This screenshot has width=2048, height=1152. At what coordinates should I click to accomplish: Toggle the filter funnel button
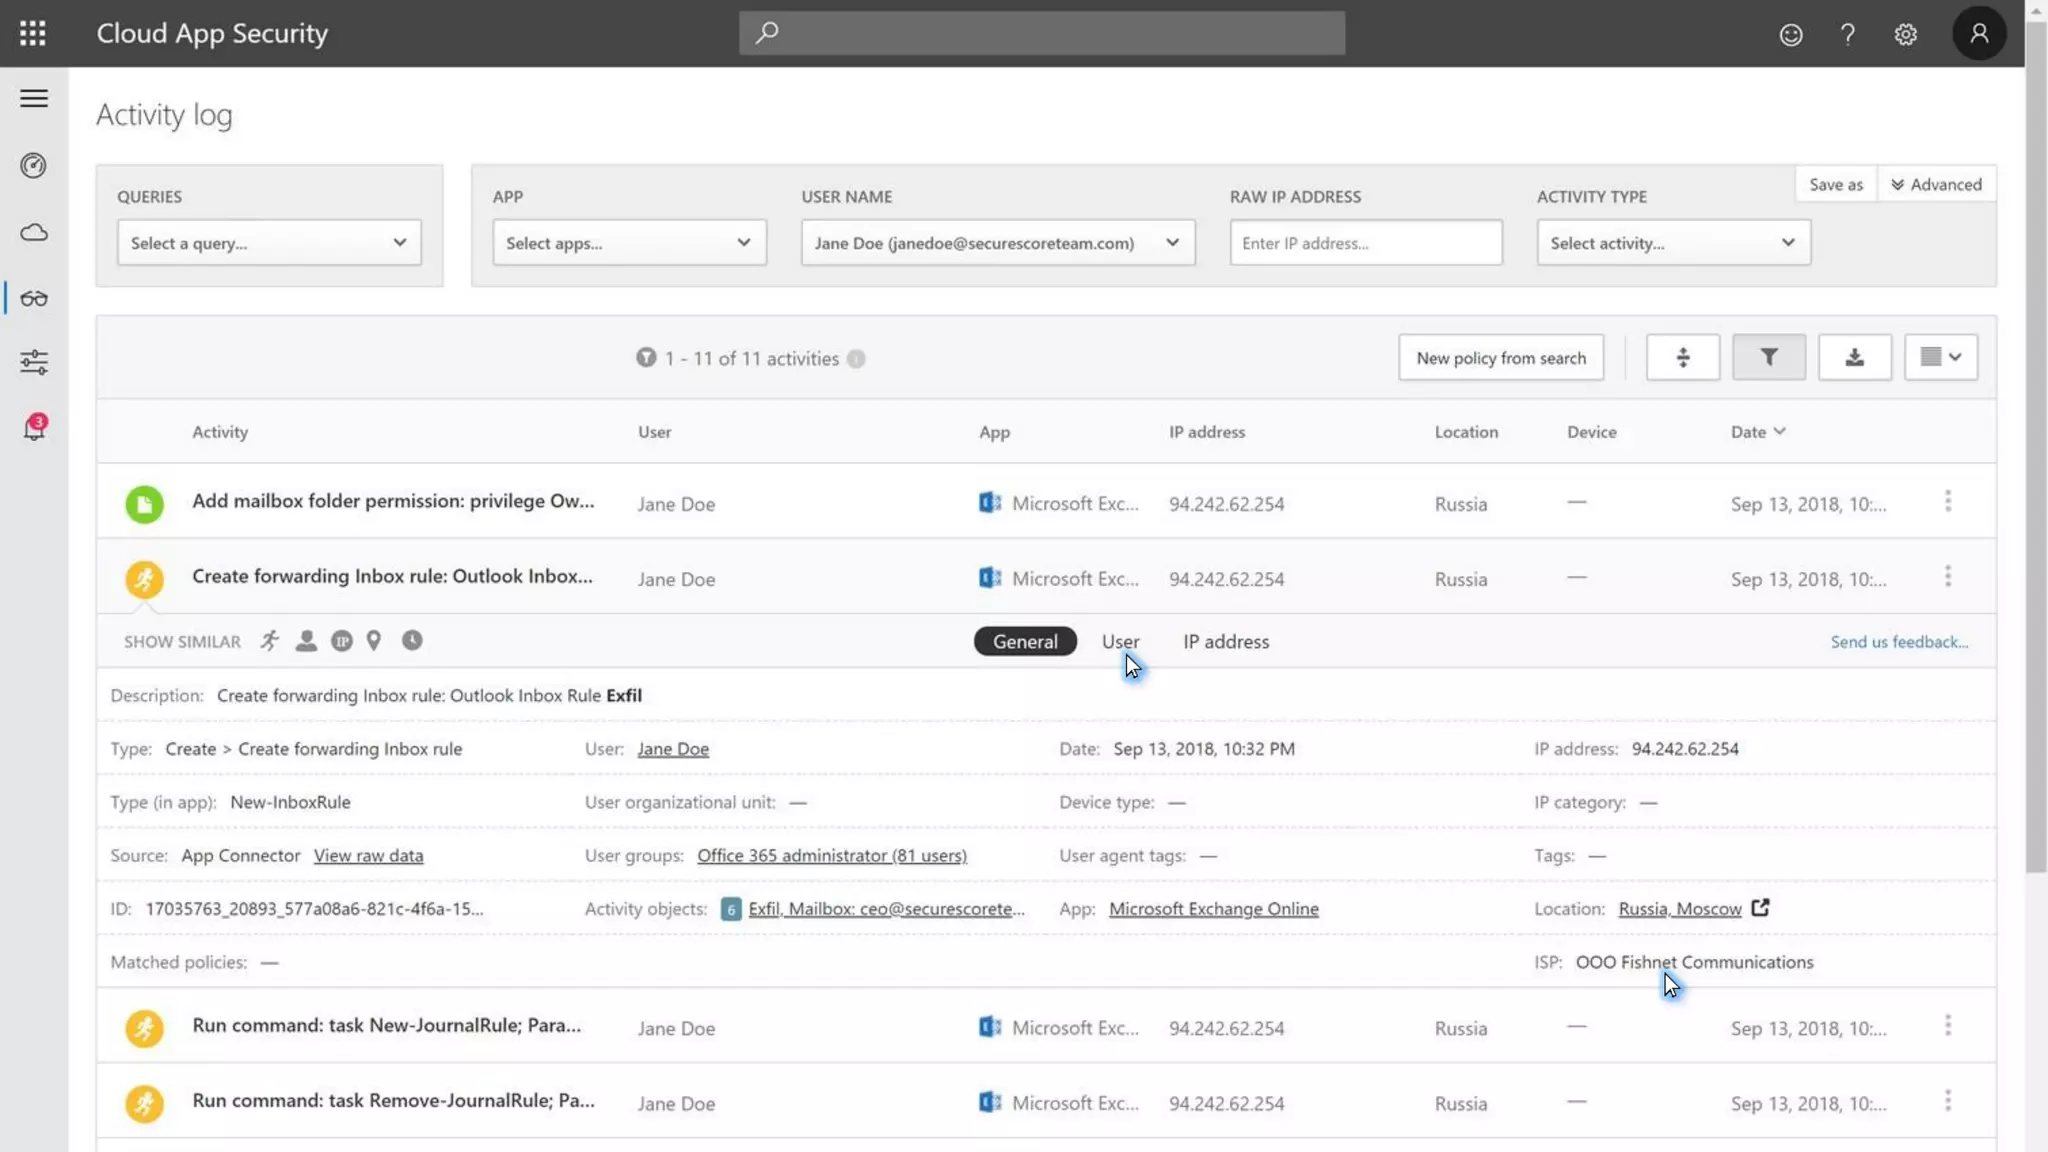tap(1768, 357)
